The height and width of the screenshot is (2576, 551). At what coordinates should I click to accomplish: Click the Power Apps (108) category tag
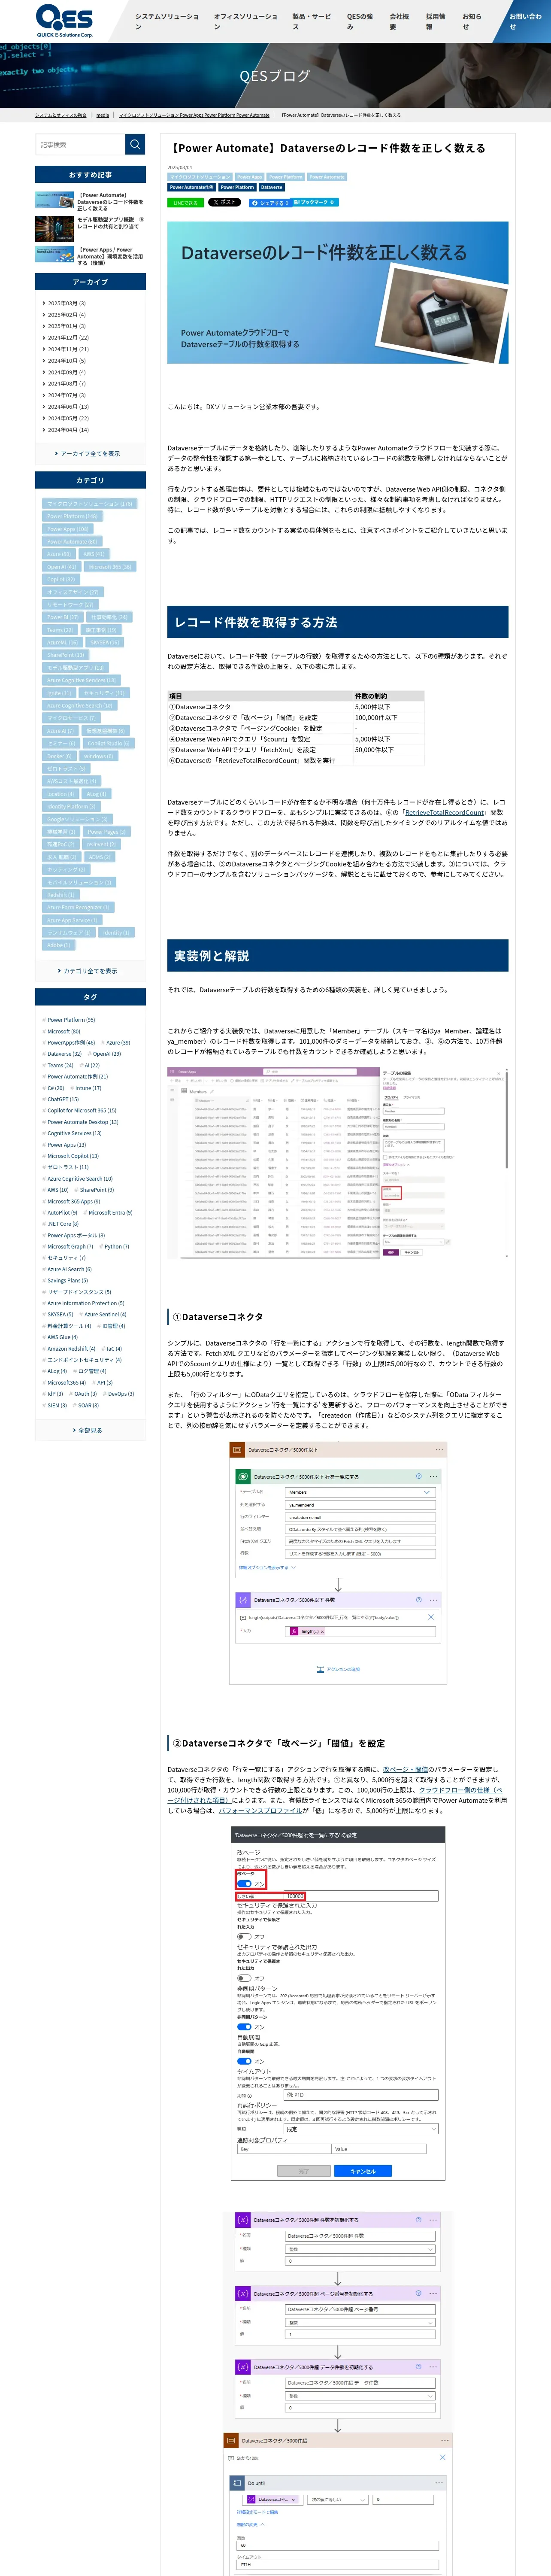coord(68,529)
